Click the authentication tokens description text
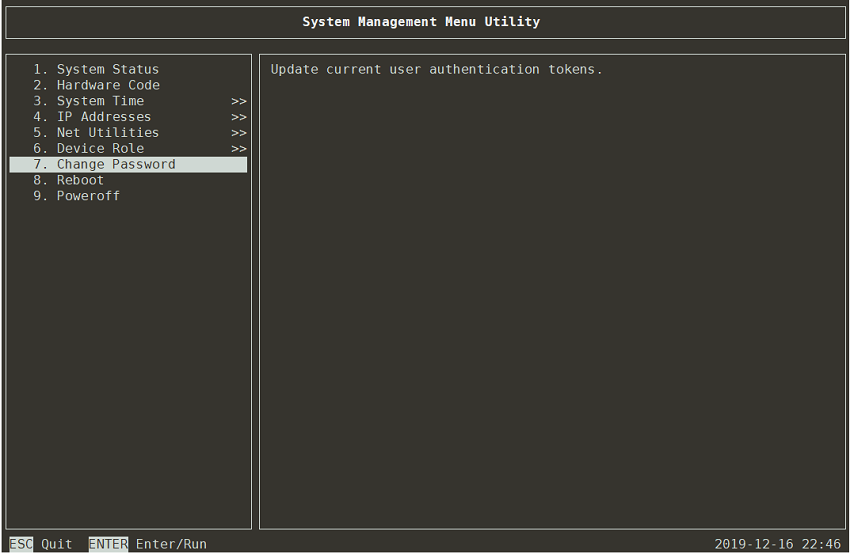The image size is (850, 554). click(436, 69)
